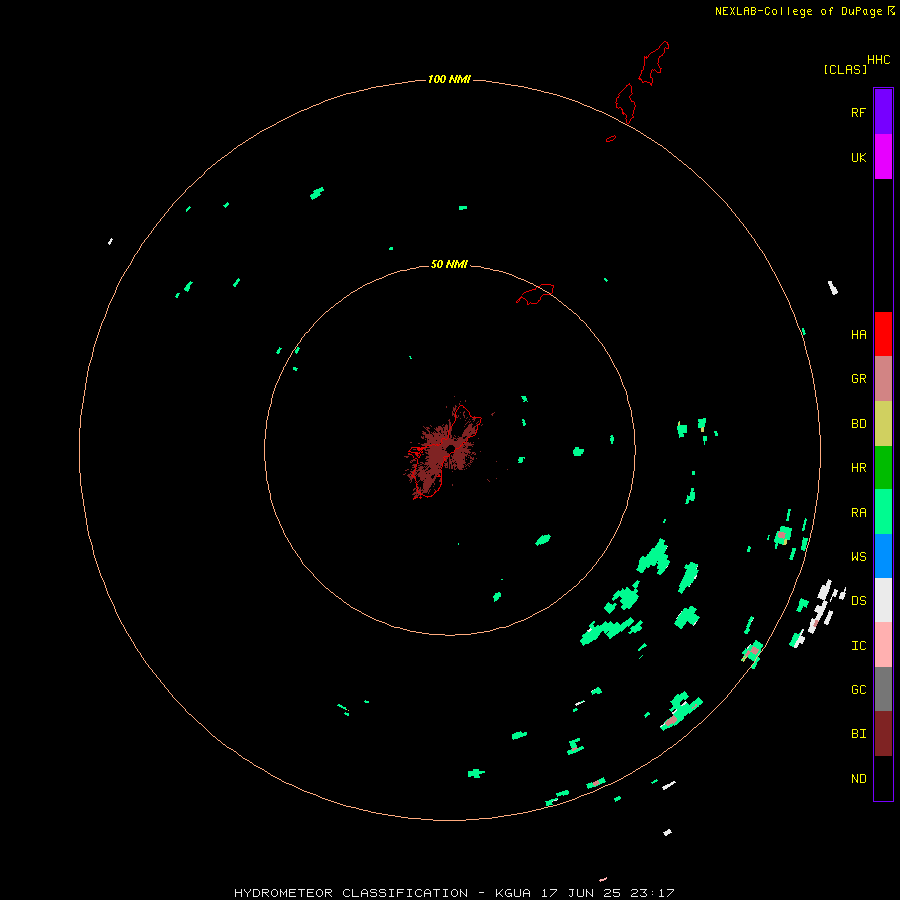Click the RA legend label
900x900 pixels.
(858, 513)
